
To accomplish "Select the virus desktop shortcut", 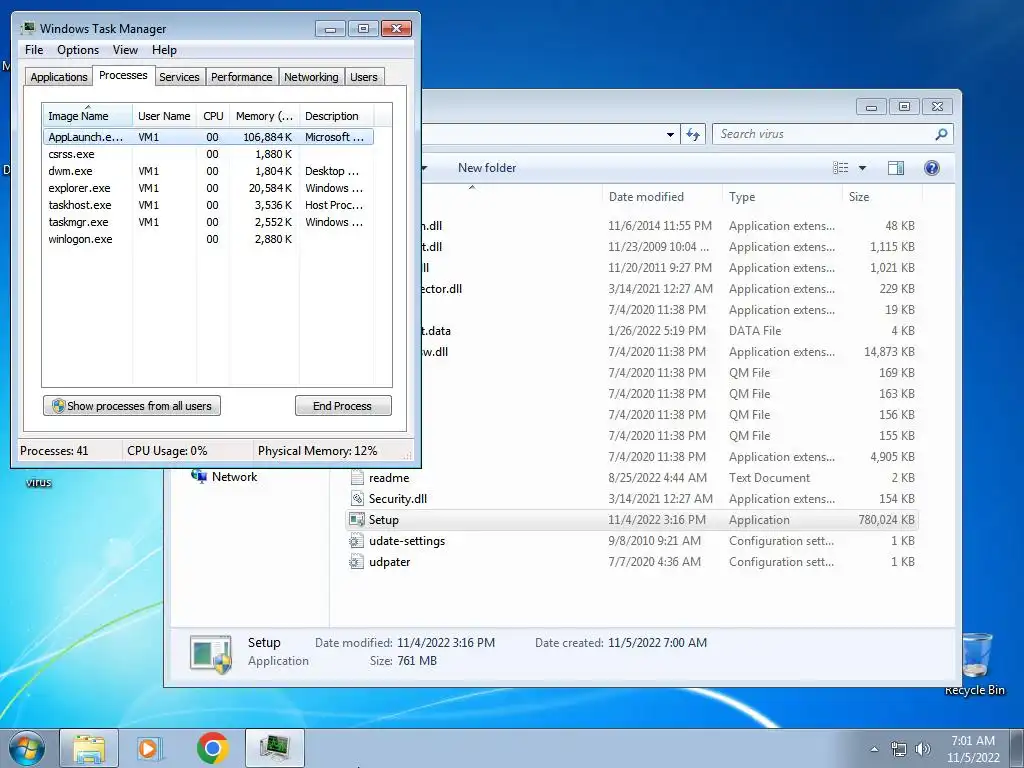I will tap(39, 483).
